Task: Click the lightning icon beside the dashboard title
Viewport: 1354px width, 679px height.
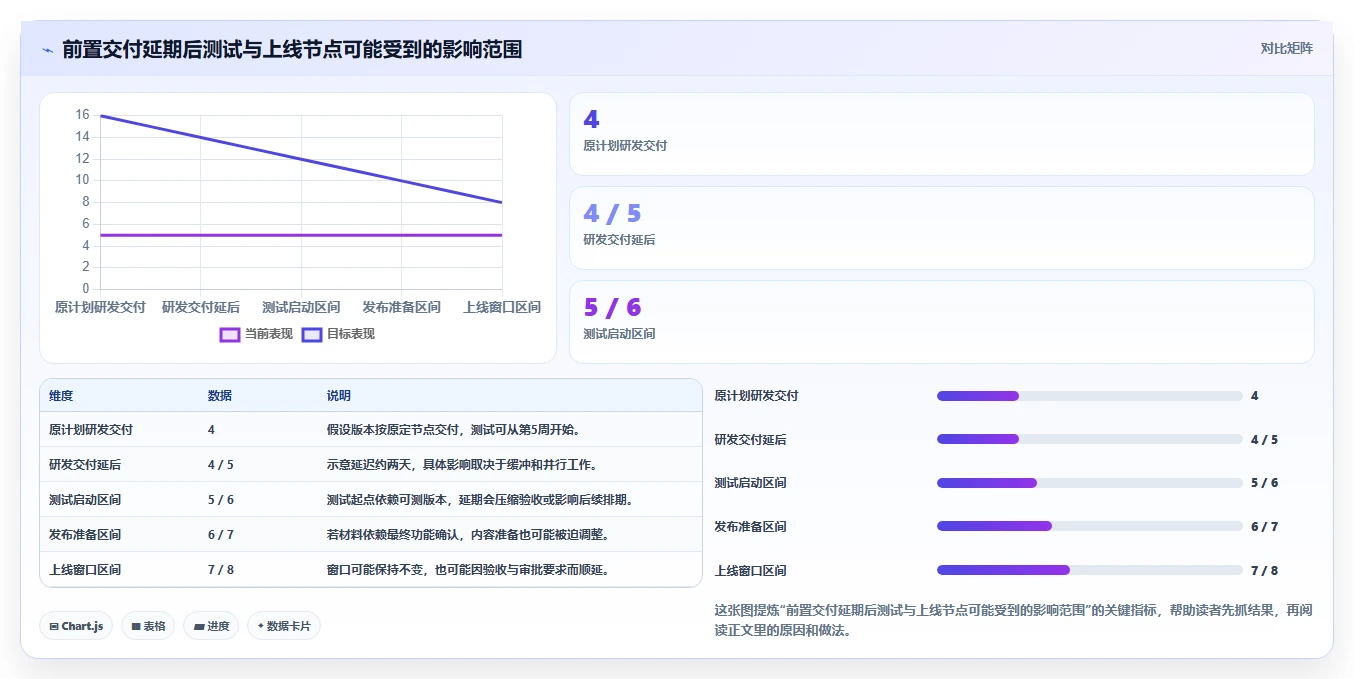Action: pyautogui.click(x=47, y=49)
